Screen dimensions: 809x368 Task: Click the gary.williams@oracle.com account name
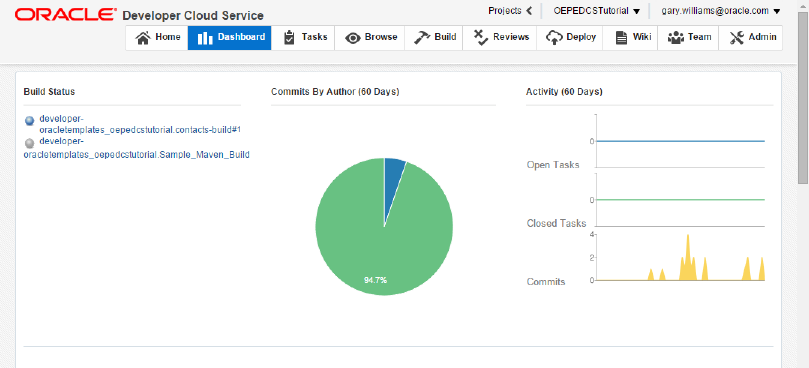coord(715,11)
